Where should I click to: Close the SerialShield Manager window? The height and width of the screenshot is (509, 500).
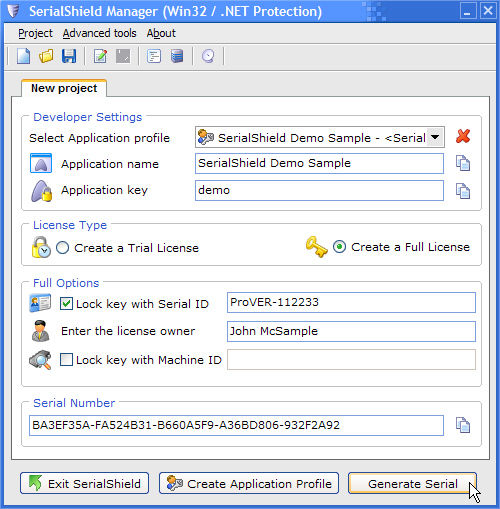tap(488, 11)
